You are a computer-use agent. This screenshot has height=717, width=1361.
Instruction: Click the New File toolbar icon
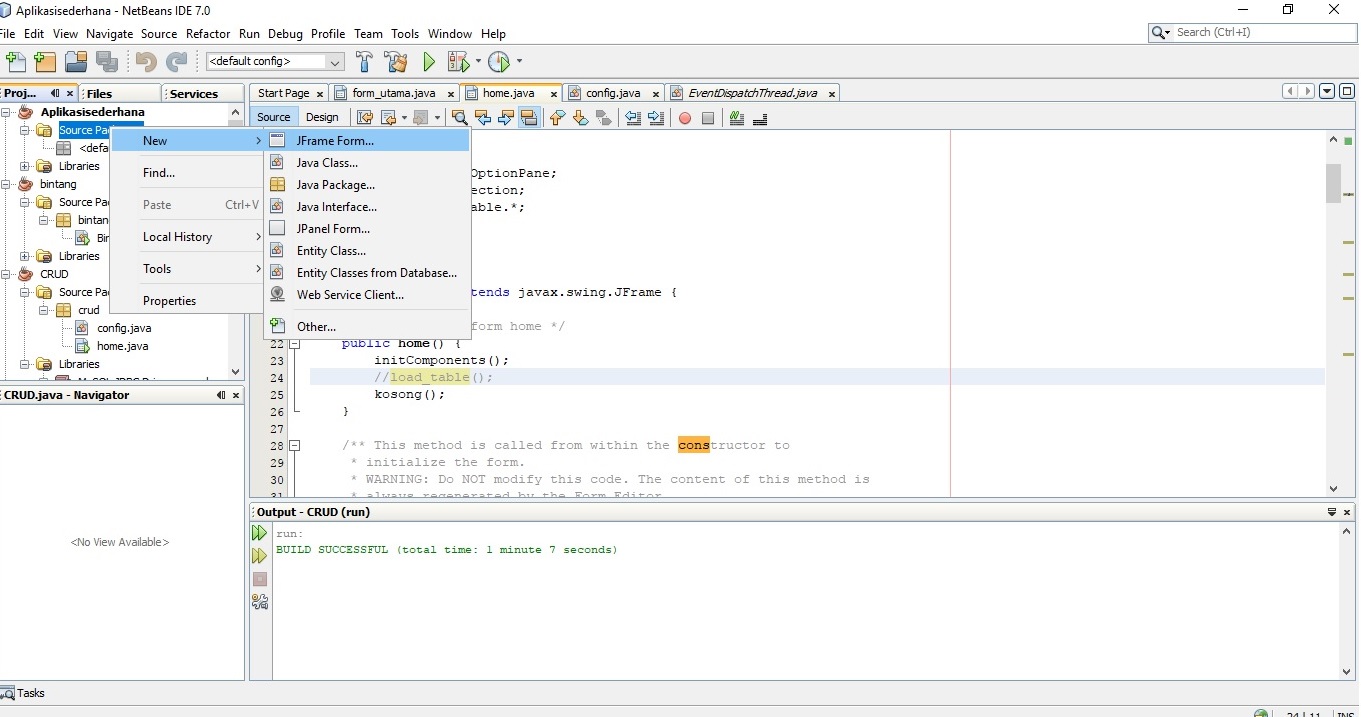click(x=15, y=62)
